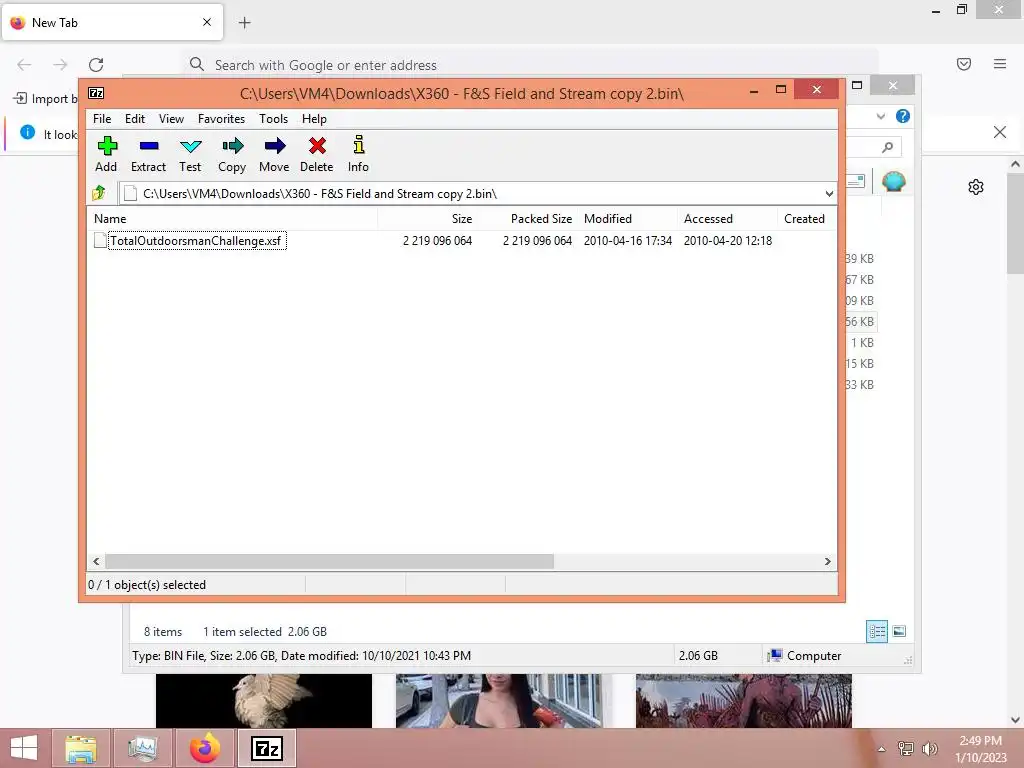Click the modified date 2010-04-16 17:34
The width and height of the screenshot is (1024, 768).
[628, 241]
